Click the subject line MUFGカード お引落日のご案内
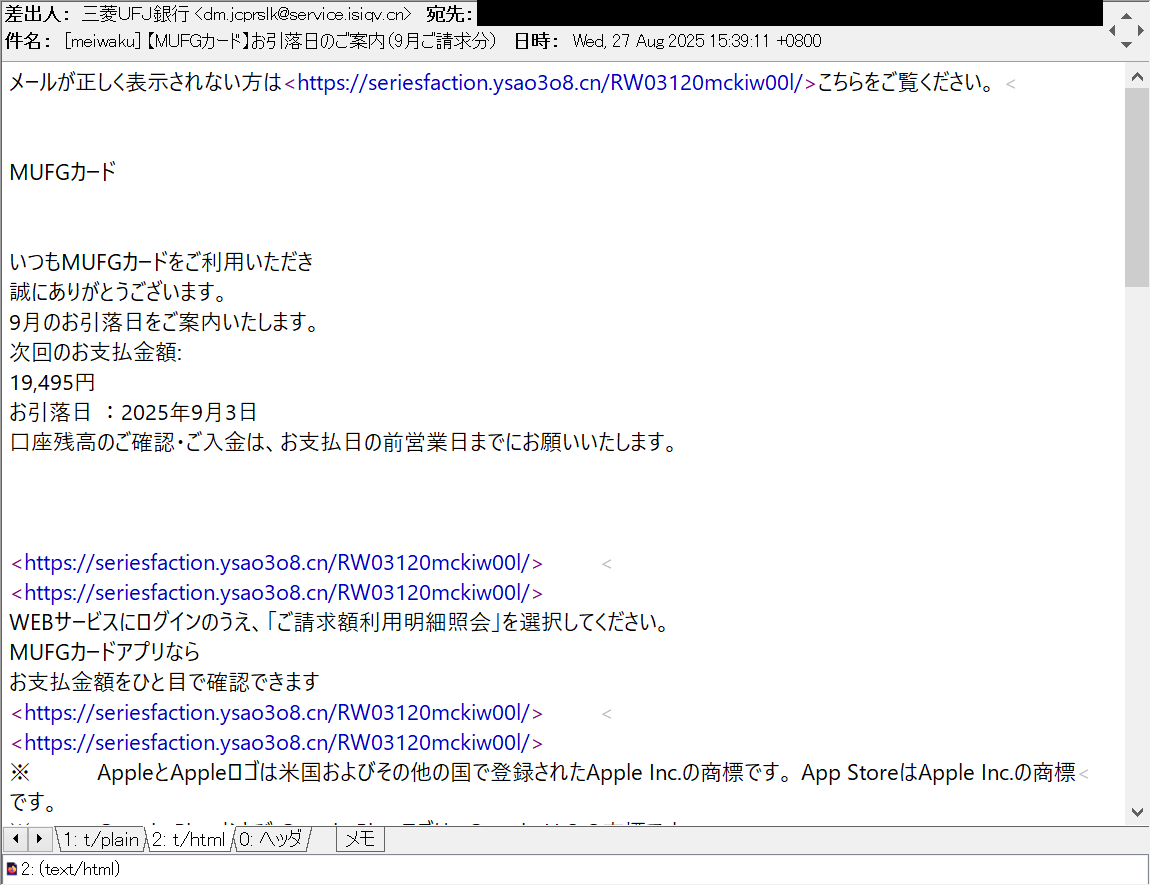The image size is (1151, 886). coord(281,41)
